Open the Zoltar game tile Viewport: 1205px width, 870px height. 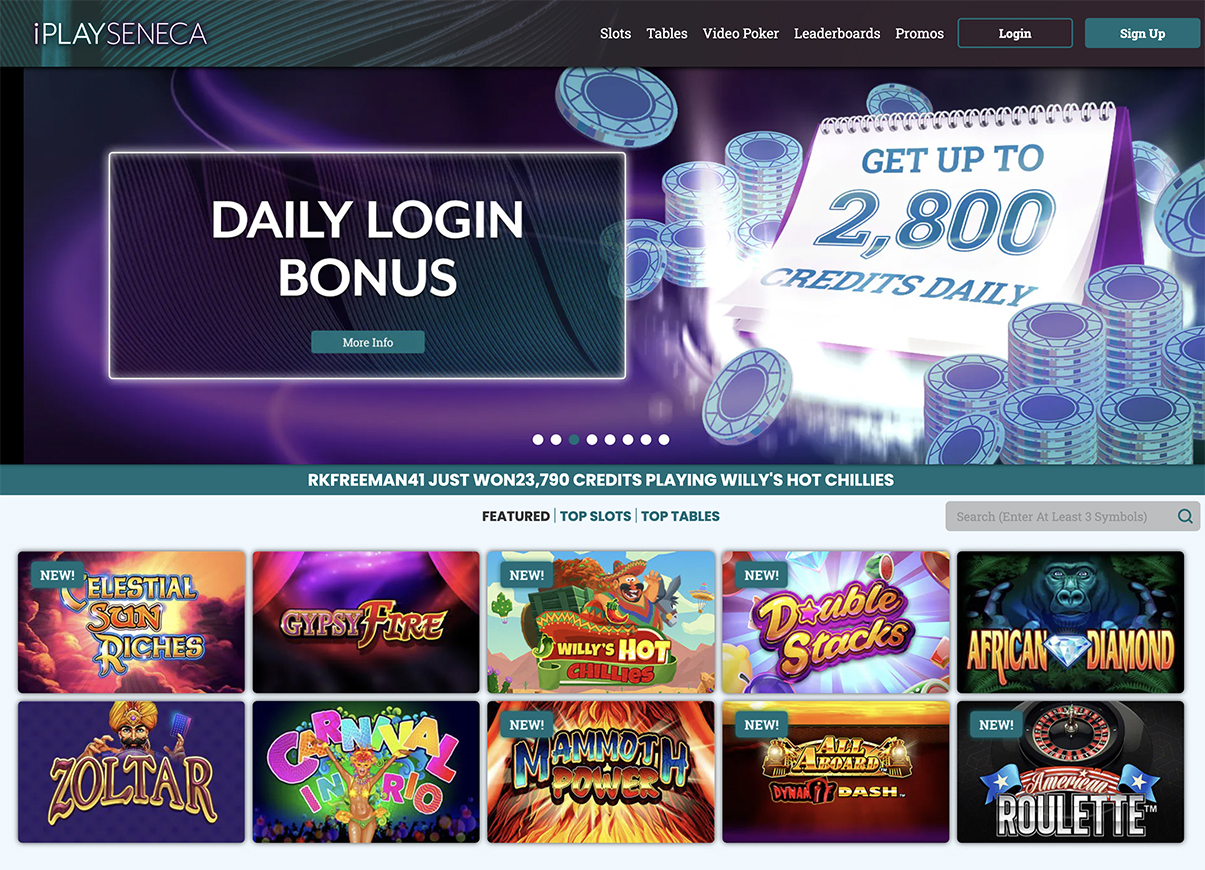pyautogui.click(x=131, y=772)
